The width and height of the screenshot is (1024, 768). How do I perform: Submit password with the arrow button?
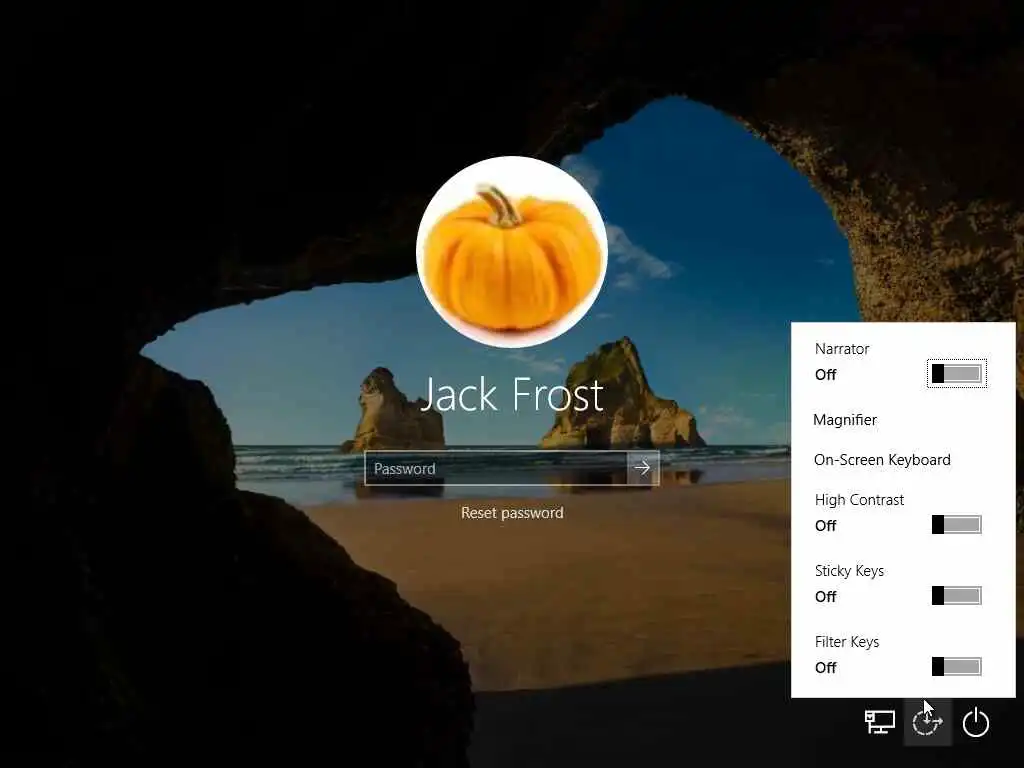(643, 468)
